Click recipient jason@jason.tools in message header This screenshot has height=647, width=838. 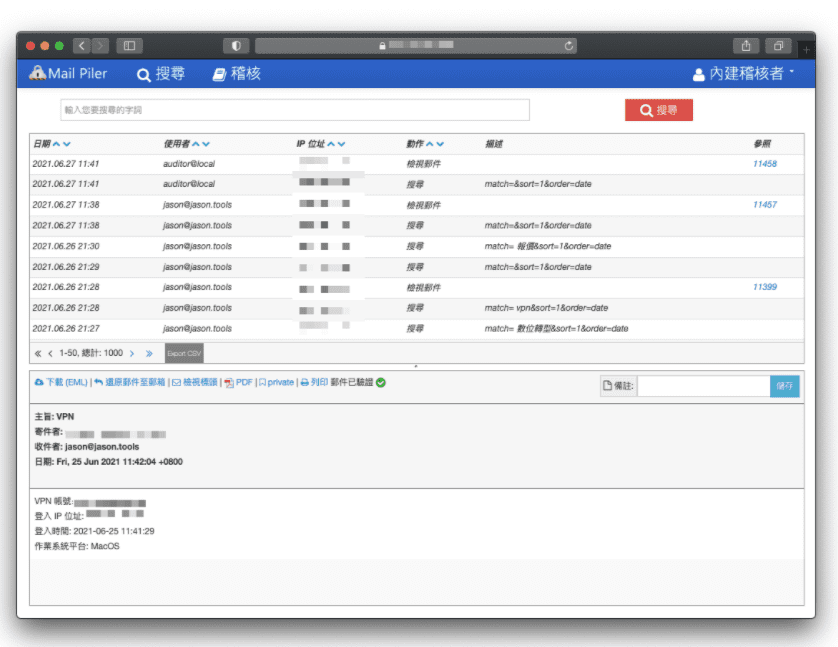point(102,447)
